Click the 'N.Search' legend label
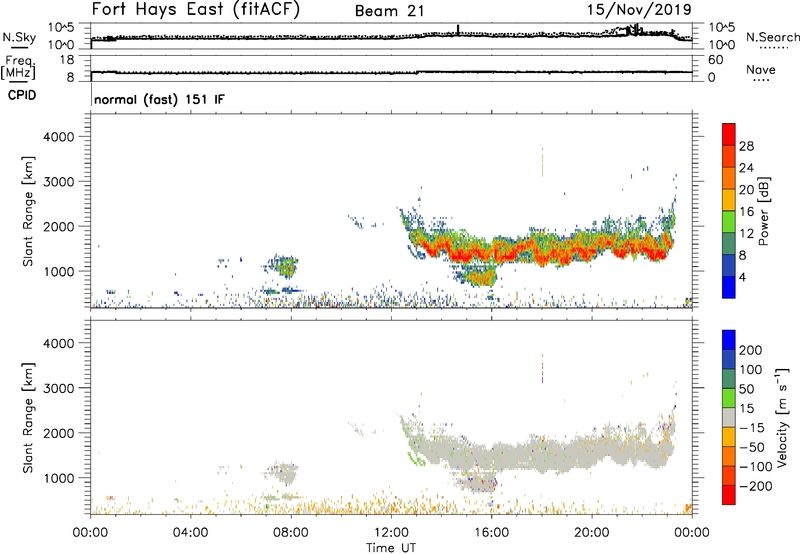 [773, 37]
